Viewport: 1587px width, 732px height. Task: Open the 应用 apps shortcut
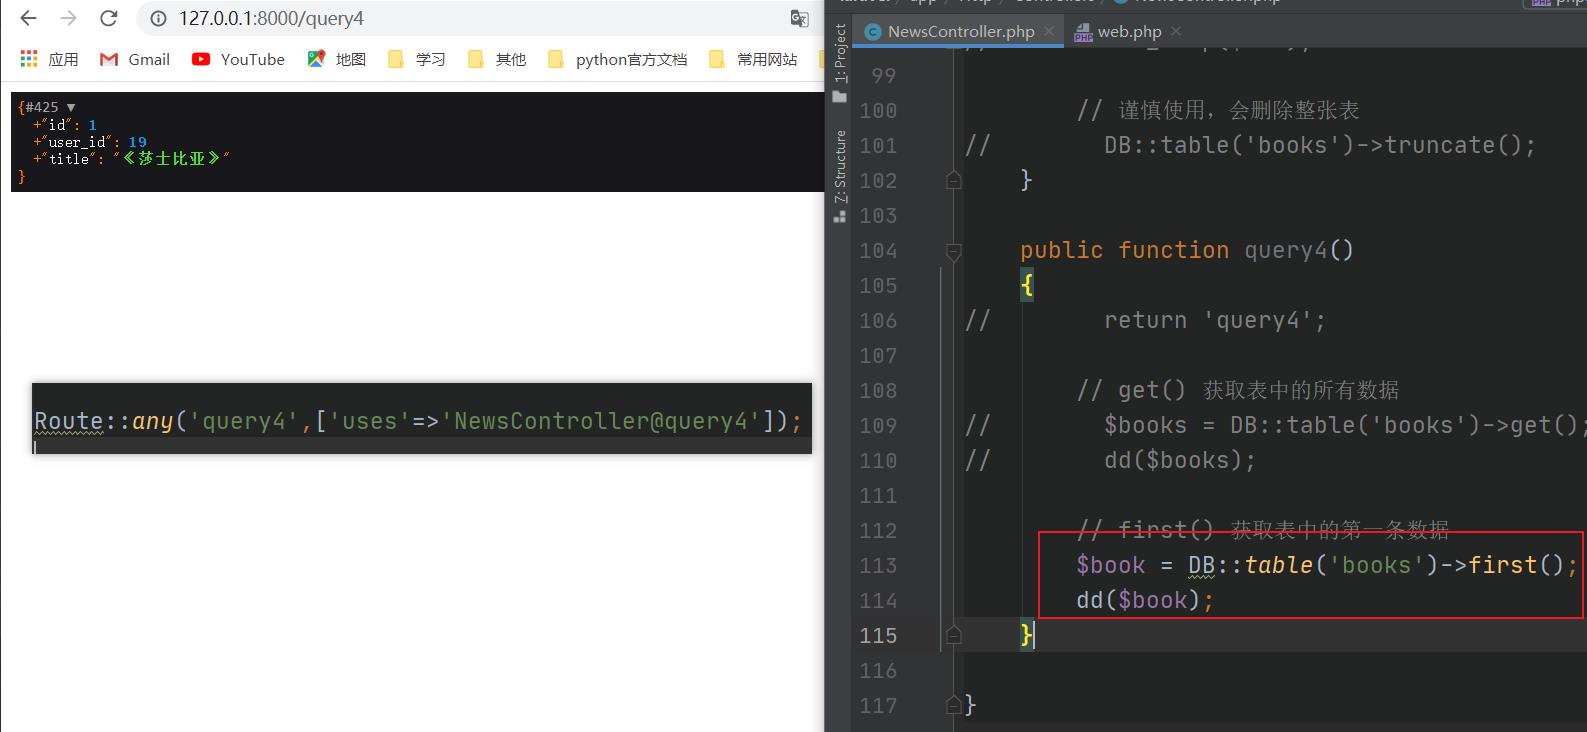[x=49, y=59]
